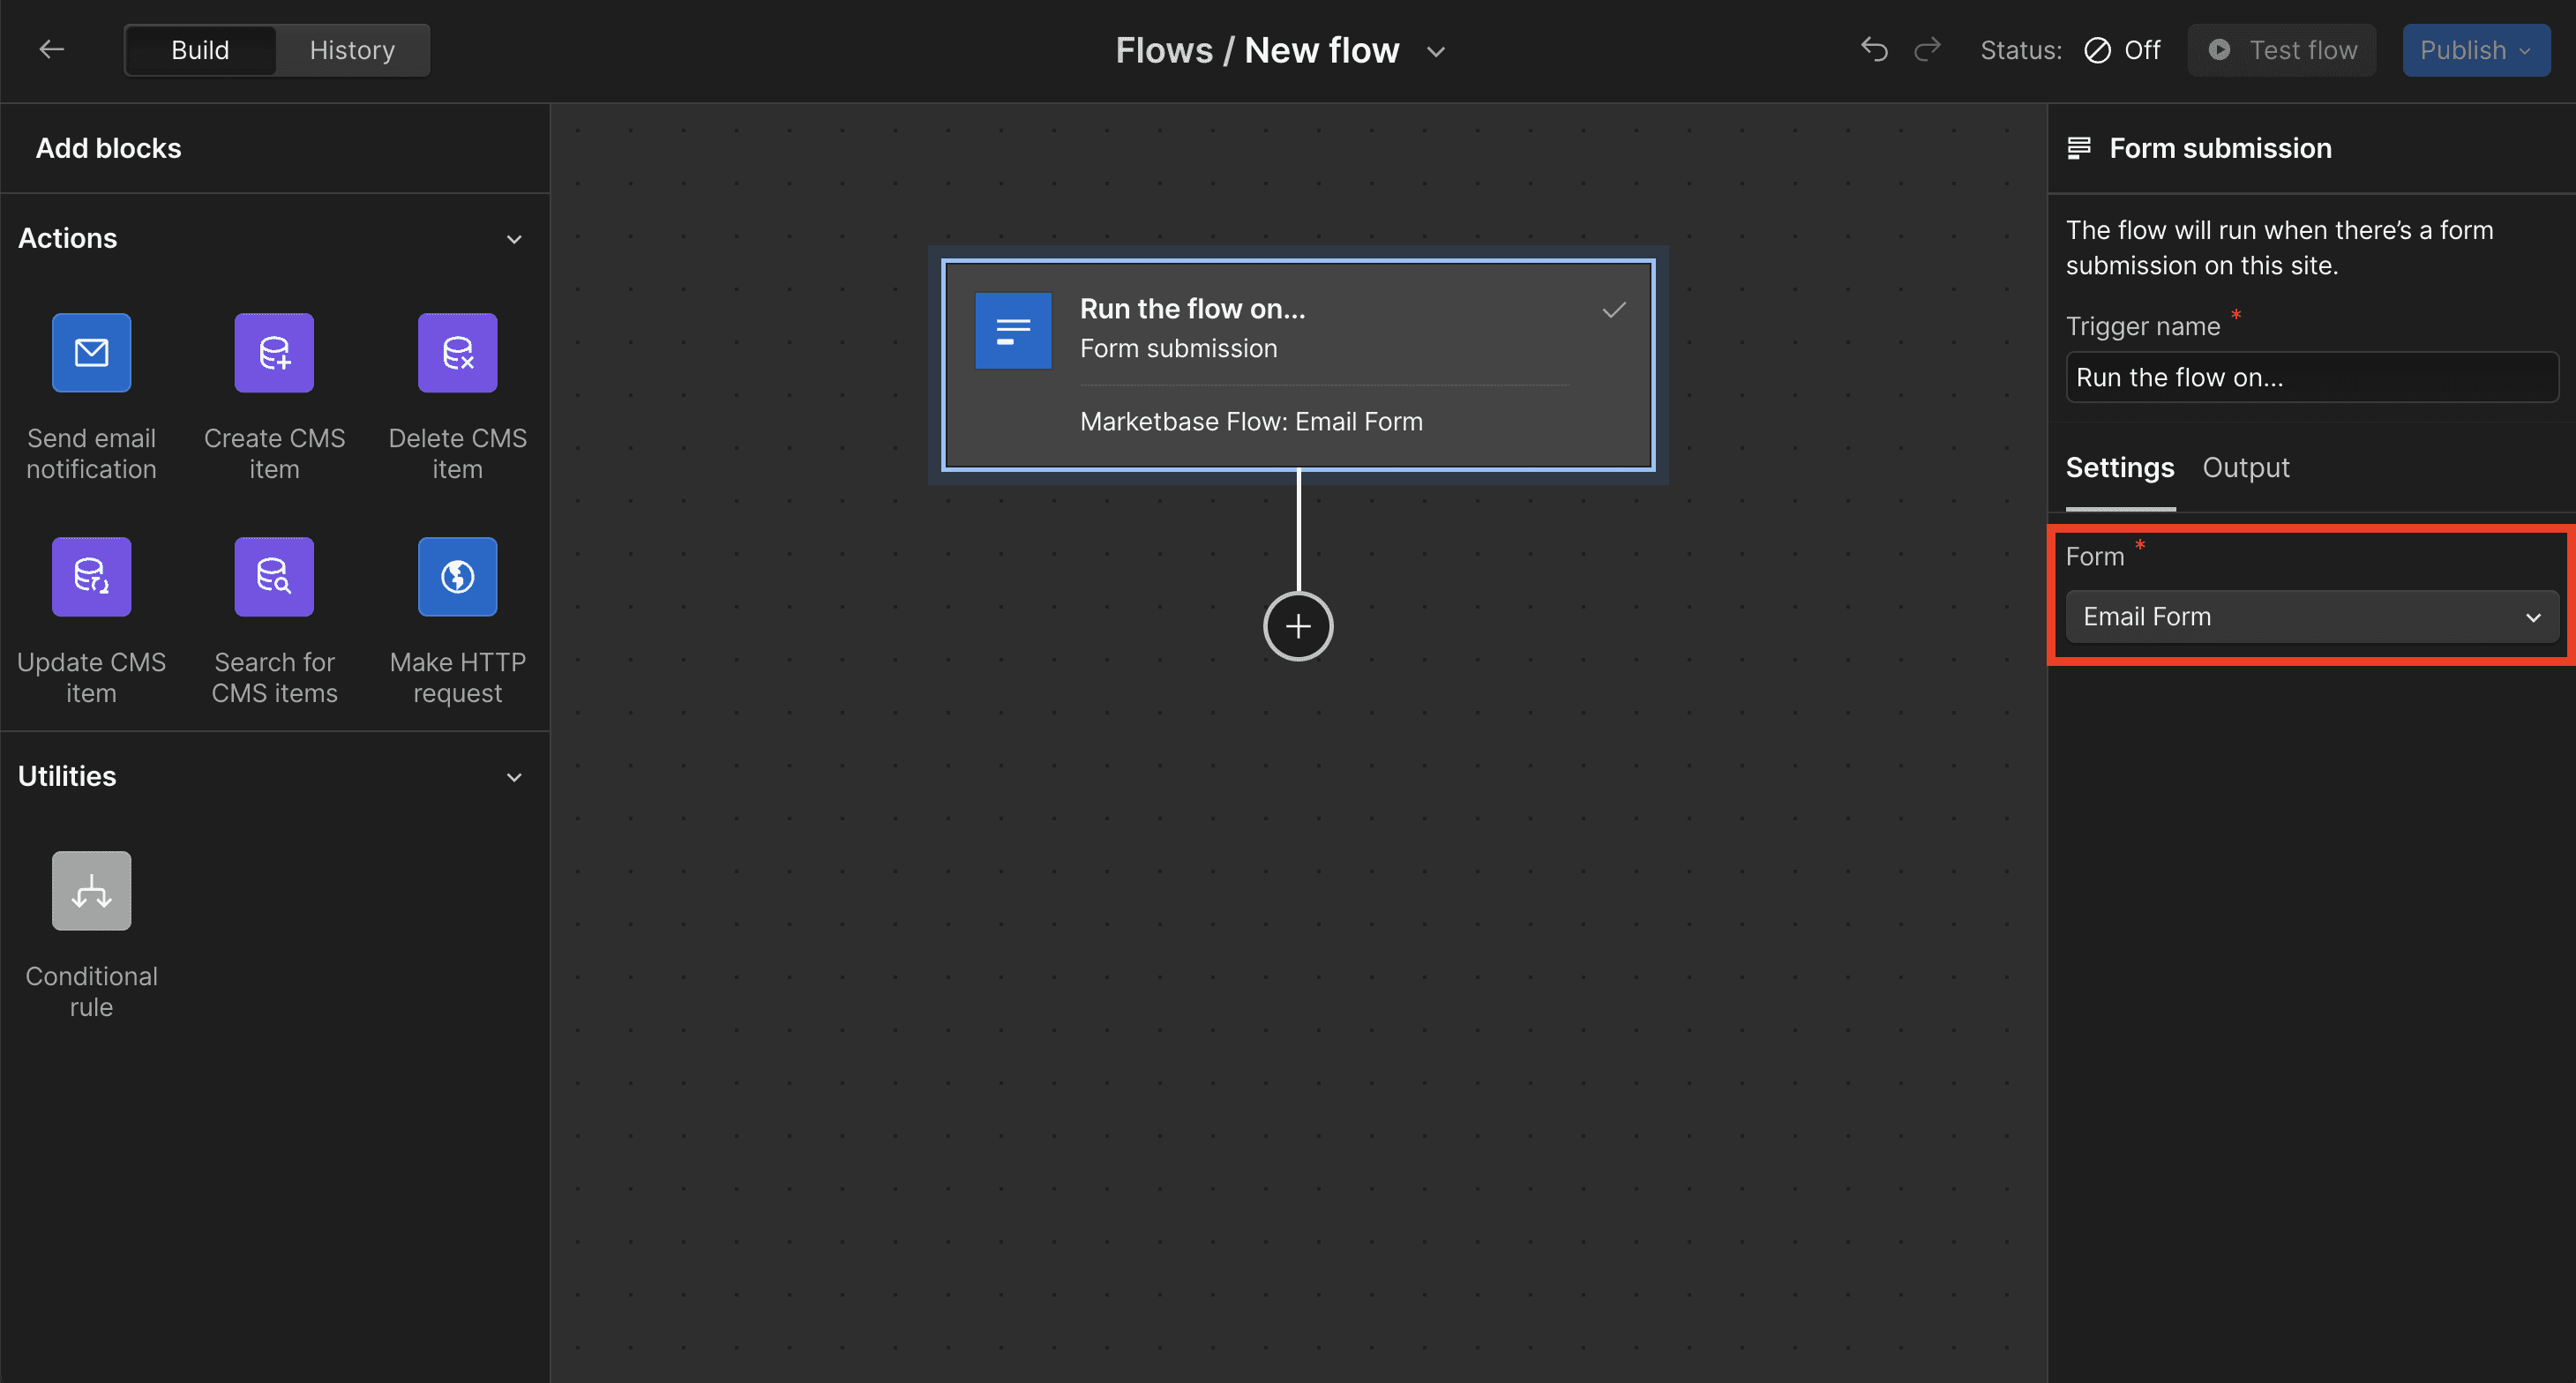
Task: Go back using the left arrow
Action: (51, 50)
